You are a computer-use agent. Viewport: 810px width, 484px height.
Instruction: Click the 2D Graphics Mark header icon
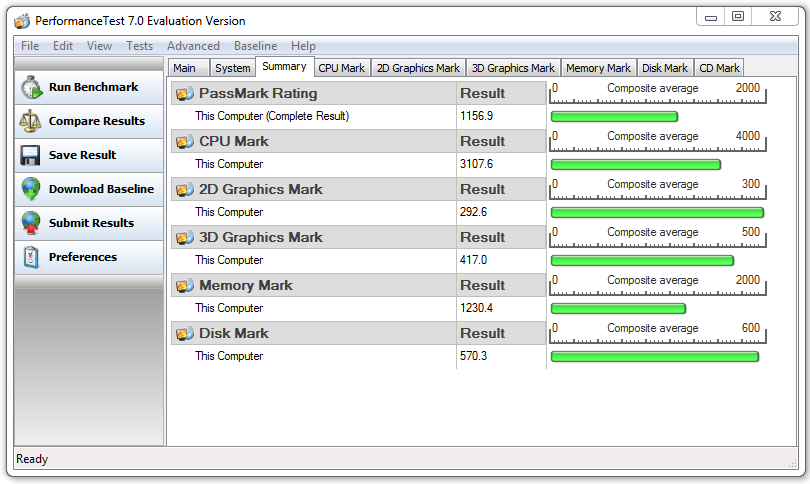pyautogui.click(x=184, y=190)
